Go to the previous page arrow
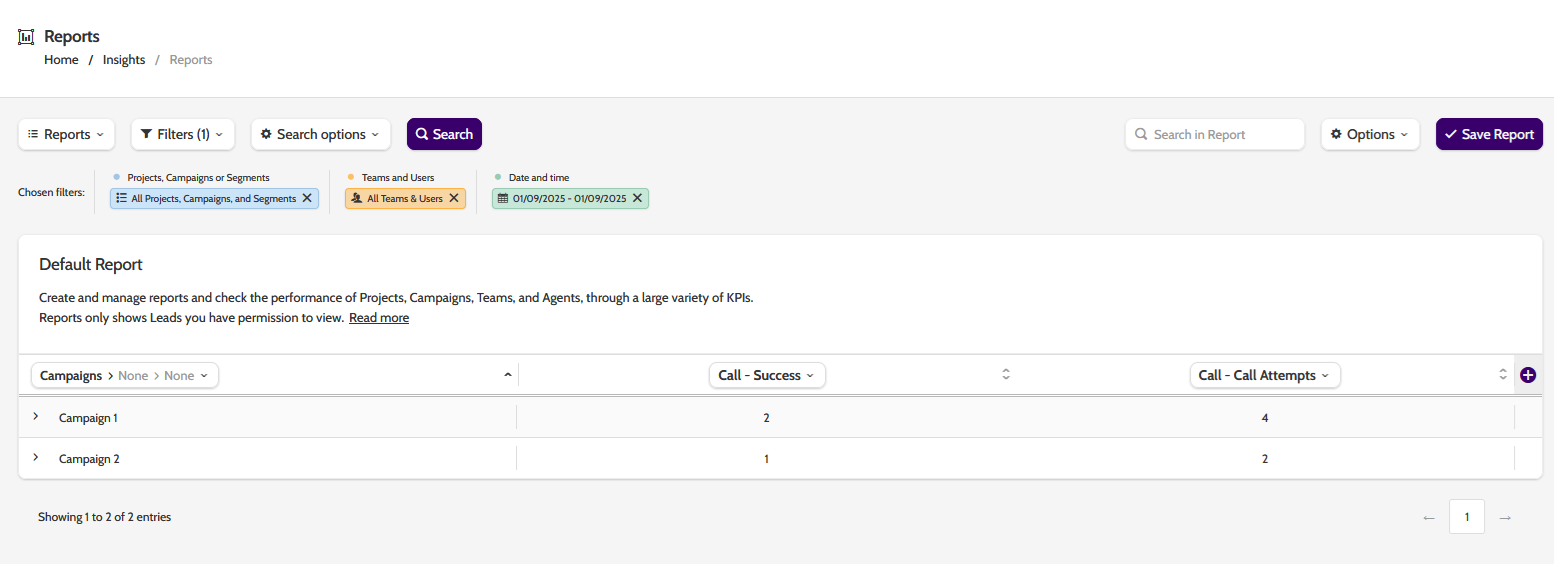This screenshot has width=1554, height=564. (x=1429, y=517)
